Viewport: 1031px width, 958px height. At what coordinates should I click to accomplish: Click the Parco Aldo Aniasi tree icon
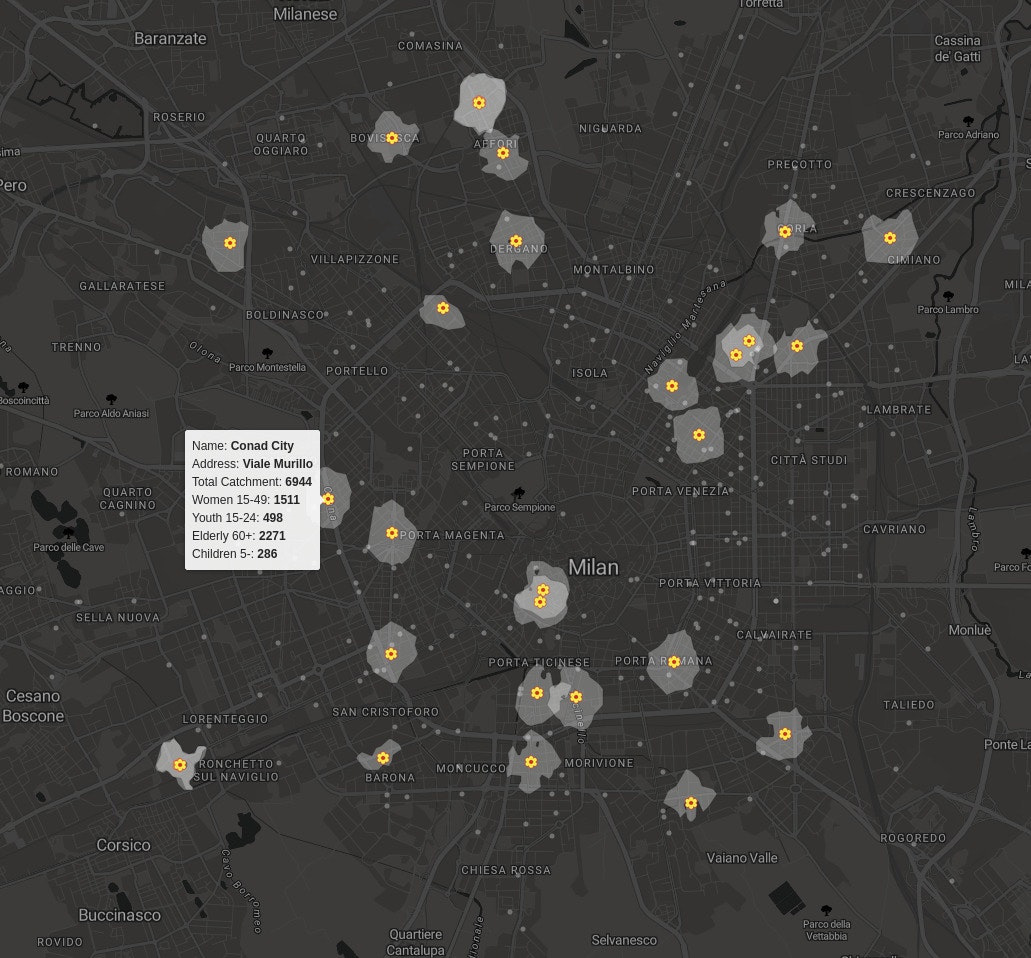tap(111, 399)
